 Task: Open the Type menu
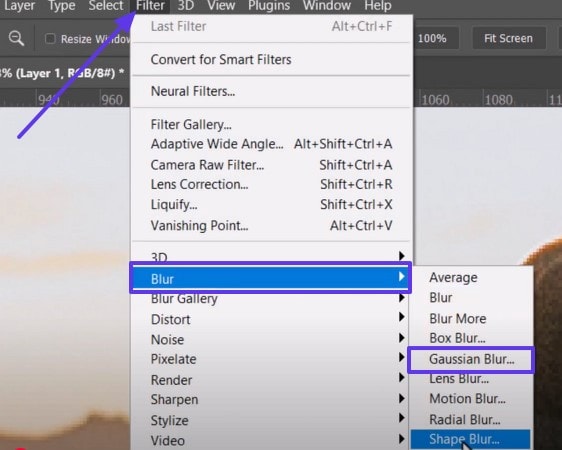coord(61,6)
